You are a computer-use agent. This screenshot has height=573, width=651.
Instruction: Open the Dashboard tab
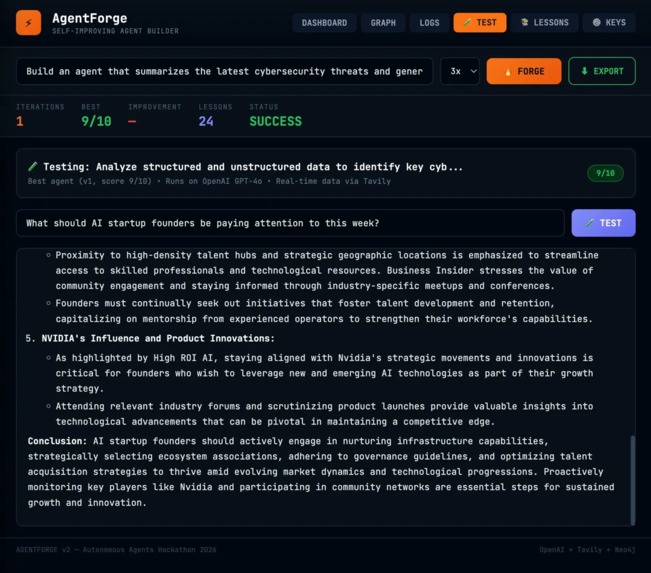[324, 23]
